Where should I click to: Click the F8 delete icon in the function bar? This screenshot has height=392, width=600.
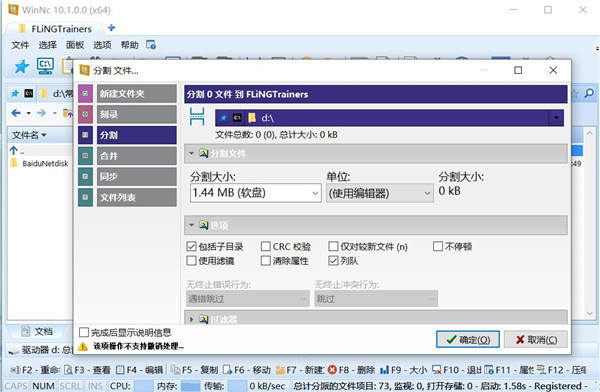click(x=332, y=370)
